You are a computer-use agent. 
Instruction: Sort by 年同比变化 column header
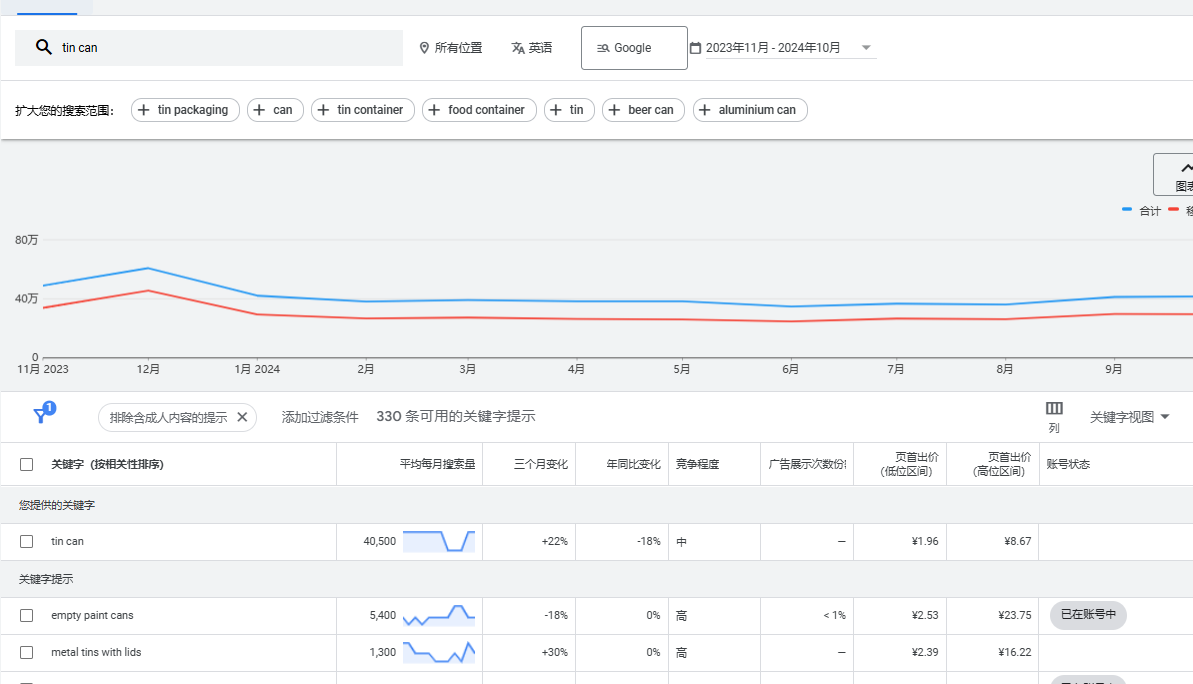click(634, 464)
